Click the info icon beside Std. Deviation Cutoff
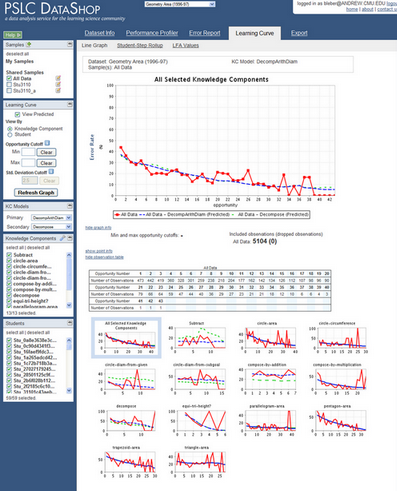The width and height of the screenshot is (397, 491). pos(51,172)
